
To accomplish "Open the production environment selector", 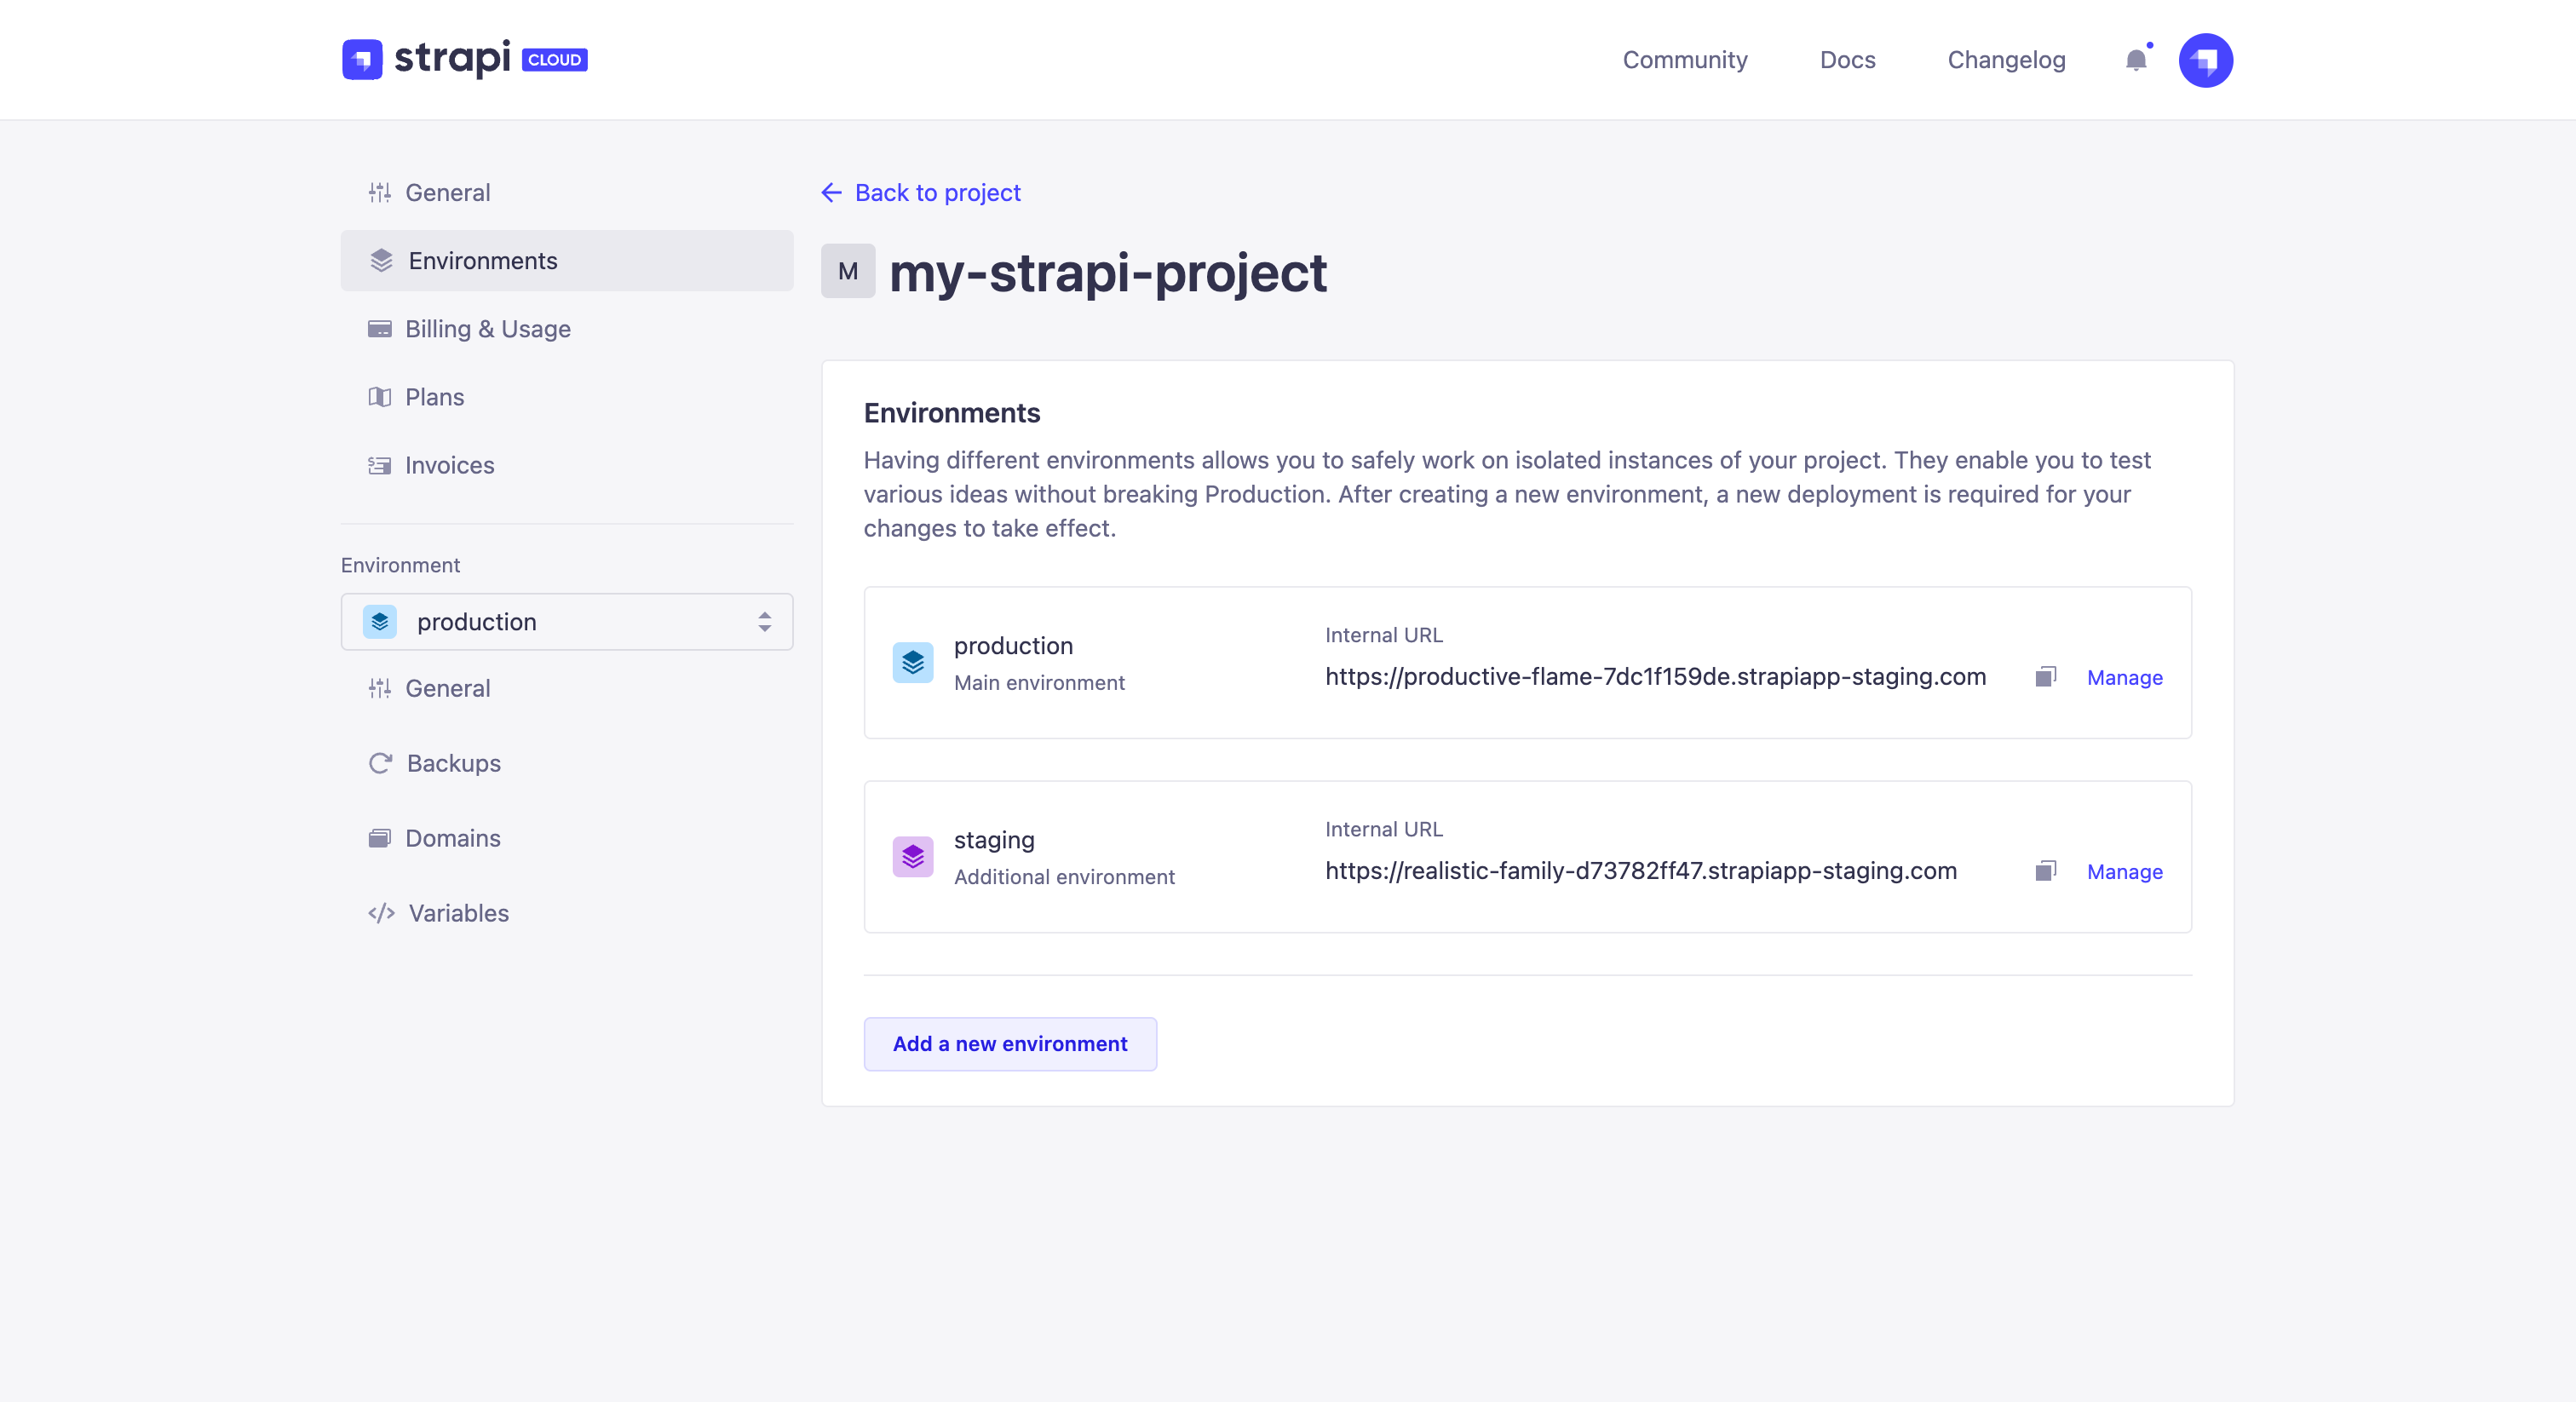I will (x=566, y=621).
